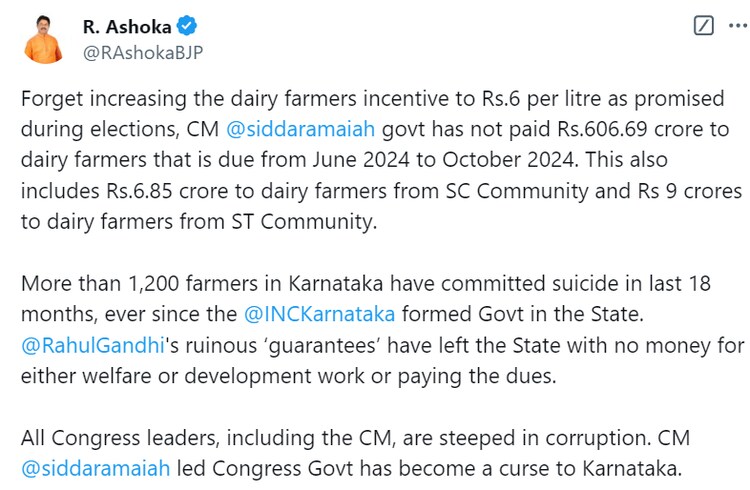Screen dimensions: 750x490
Task: Click the R. Ashoka display name
Action: [127, 27]
